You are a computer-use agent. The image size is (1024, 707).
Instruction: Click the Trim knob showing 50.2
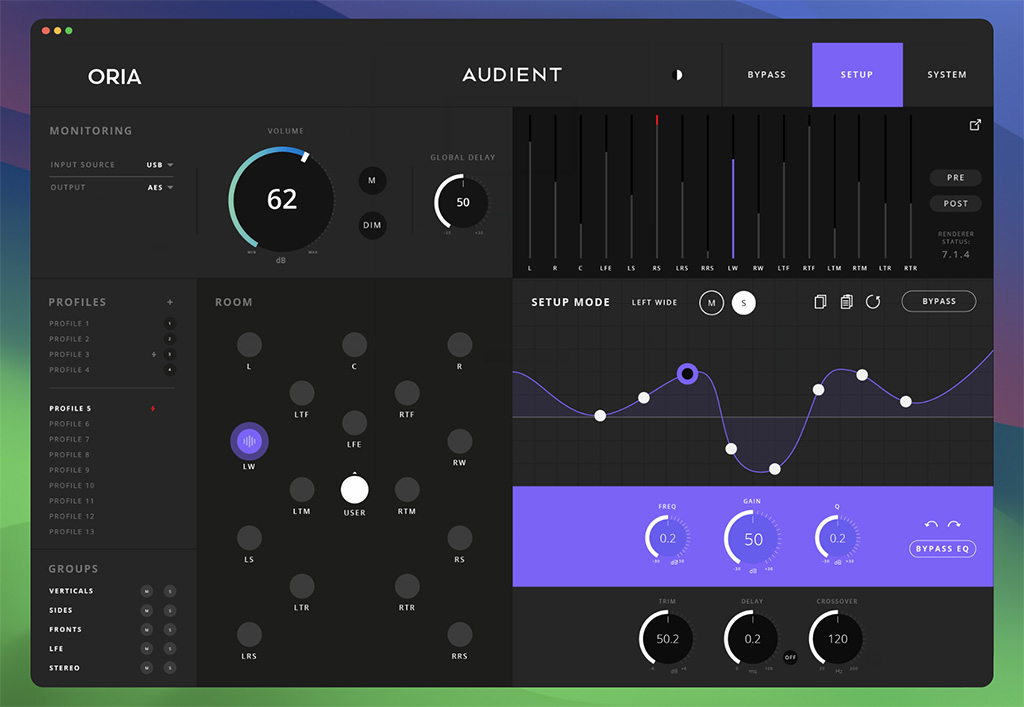coord(667,639)
